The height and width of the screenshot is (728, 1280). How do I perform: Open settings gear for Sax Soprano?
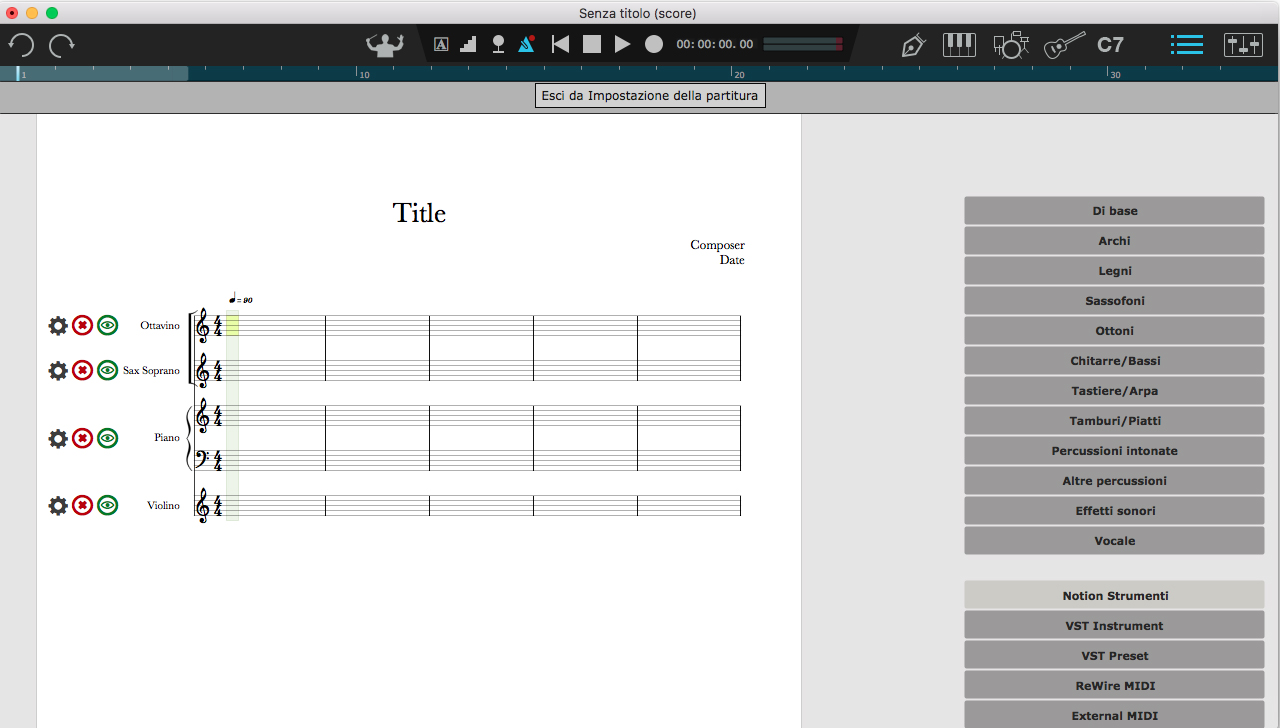[58, 370]
